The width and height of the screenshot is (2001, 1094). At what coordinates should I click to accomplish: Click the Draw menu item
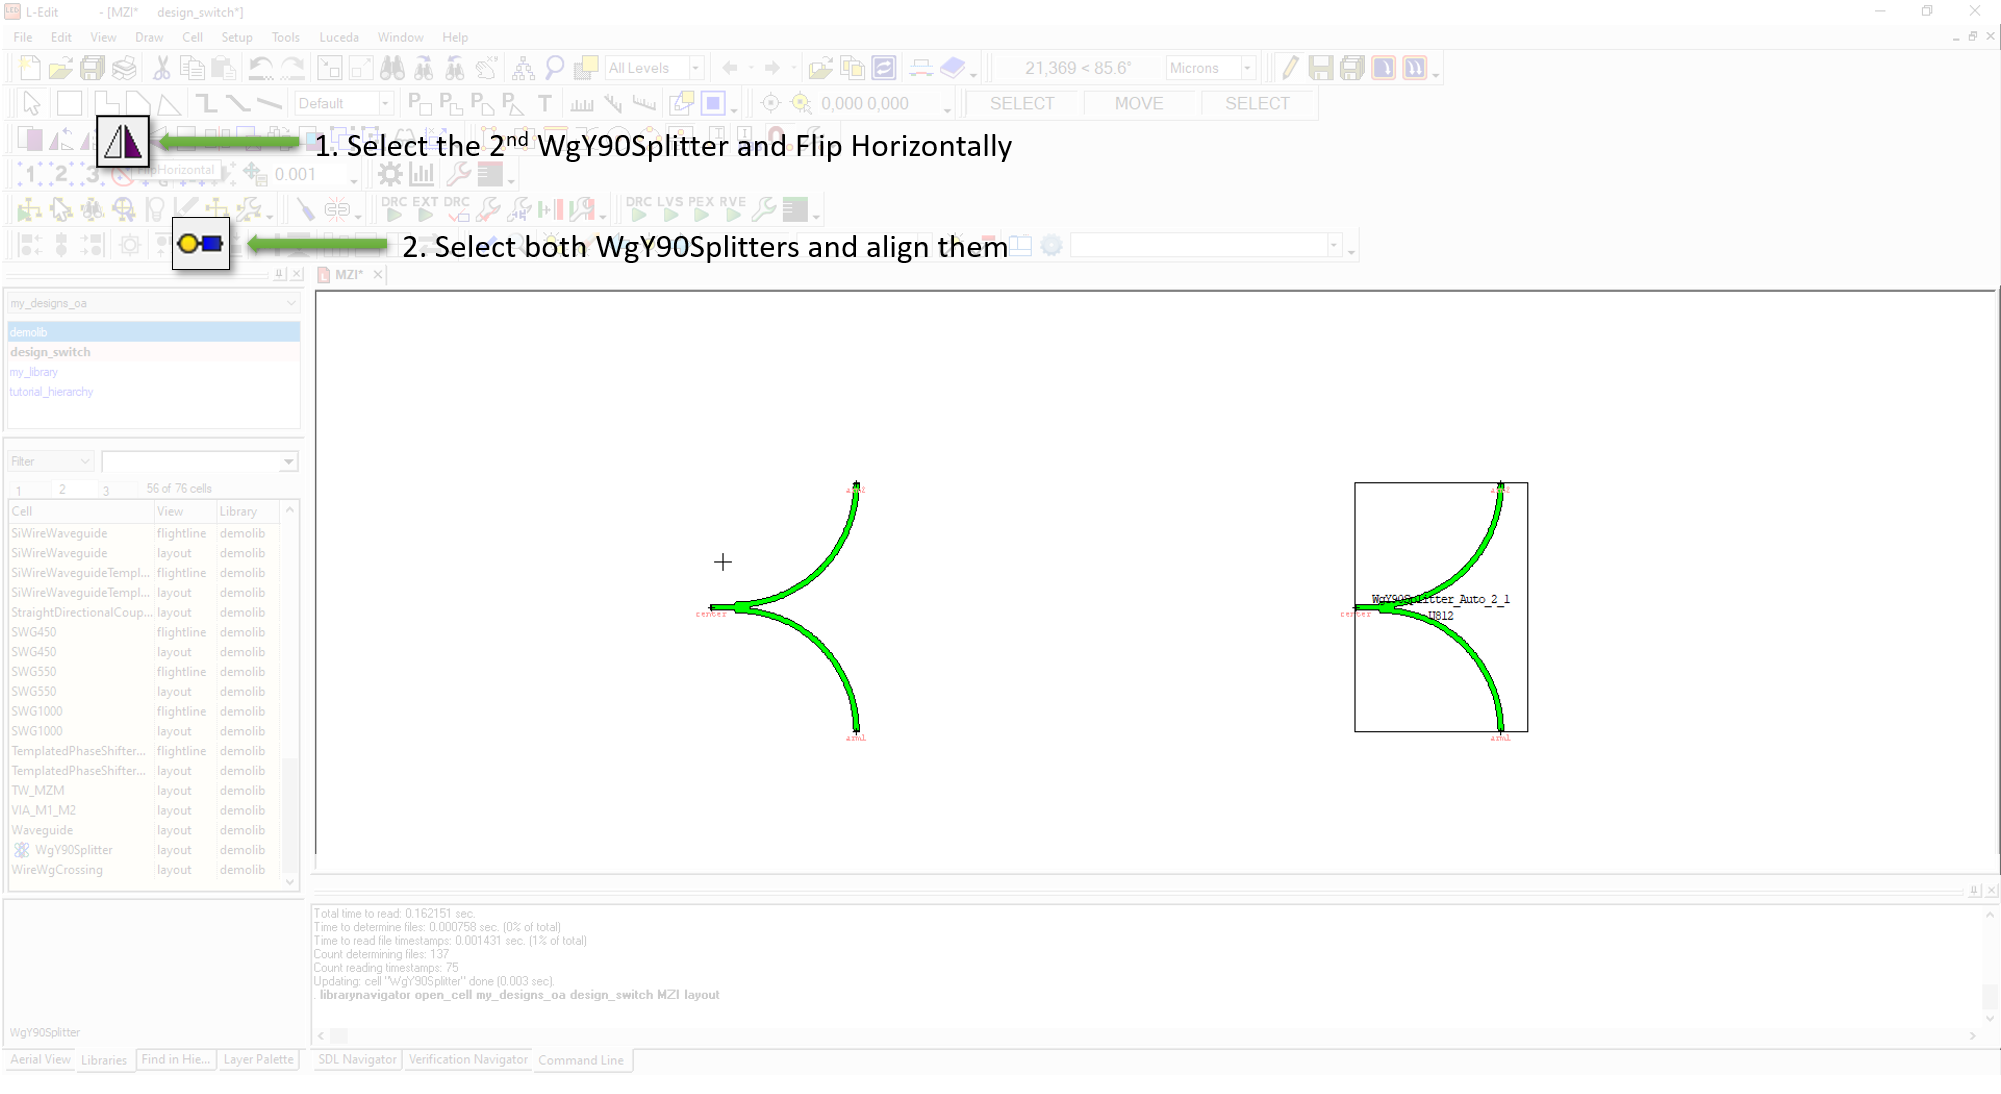coord(147,38)
